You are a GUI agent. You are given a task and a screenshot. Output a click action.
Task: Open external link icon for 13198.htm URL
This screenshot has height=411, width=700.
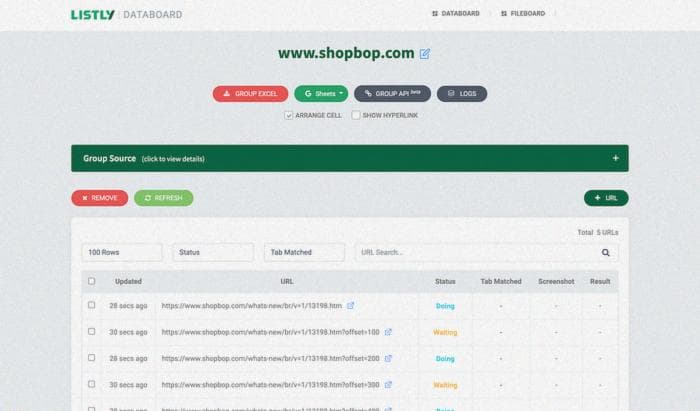[x=350, y=306]
